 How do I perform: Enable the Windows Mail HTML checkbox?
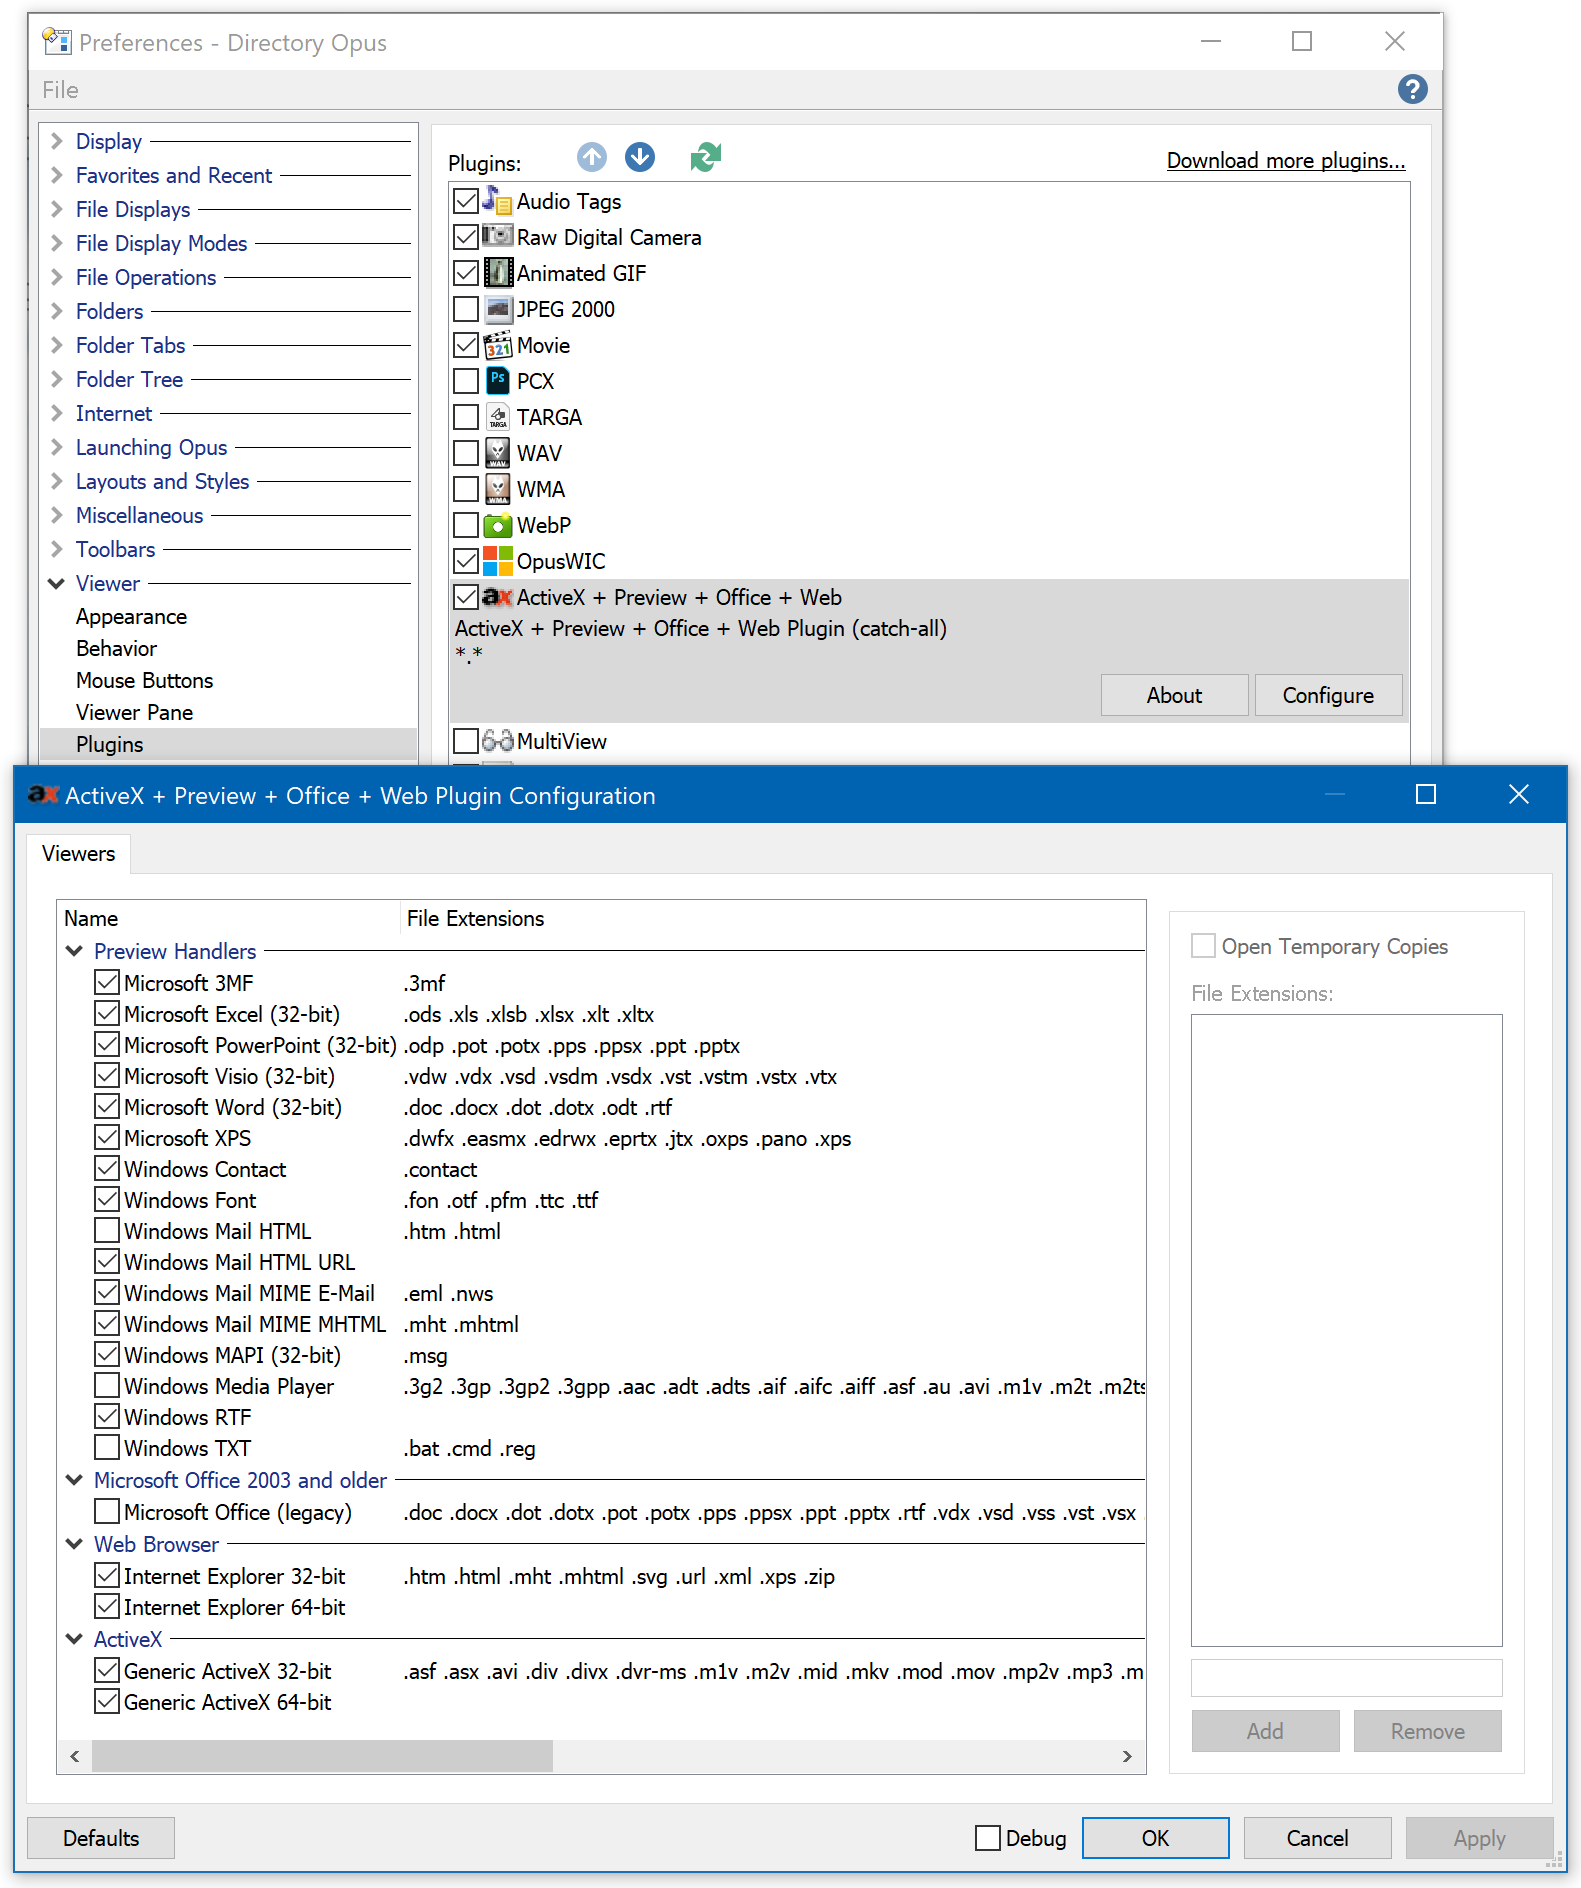(x=107, y=1230)
